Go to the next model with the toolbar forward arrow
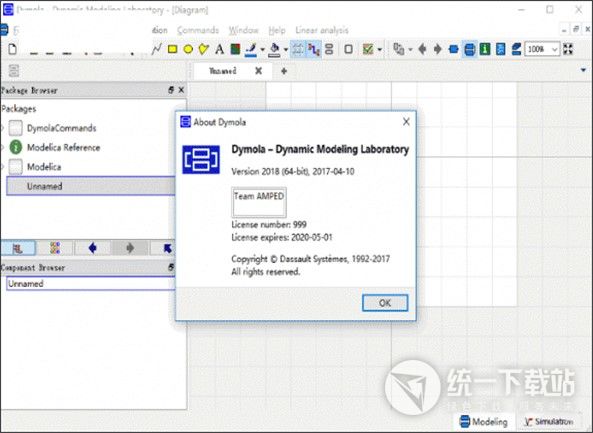The height and width of the screenshot is (433, 593). point(438,49)
